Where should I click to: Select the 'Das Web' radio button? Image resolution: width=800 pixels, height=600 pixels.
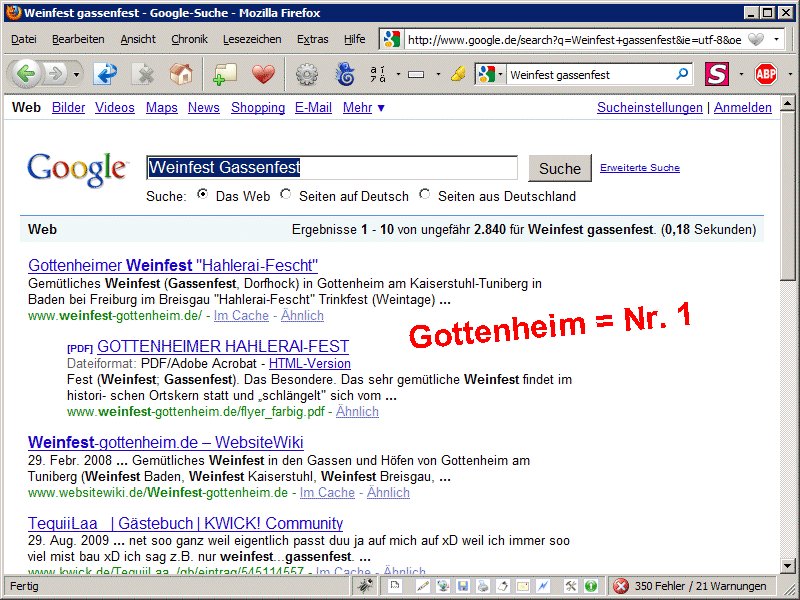click(x=203, y=195)
